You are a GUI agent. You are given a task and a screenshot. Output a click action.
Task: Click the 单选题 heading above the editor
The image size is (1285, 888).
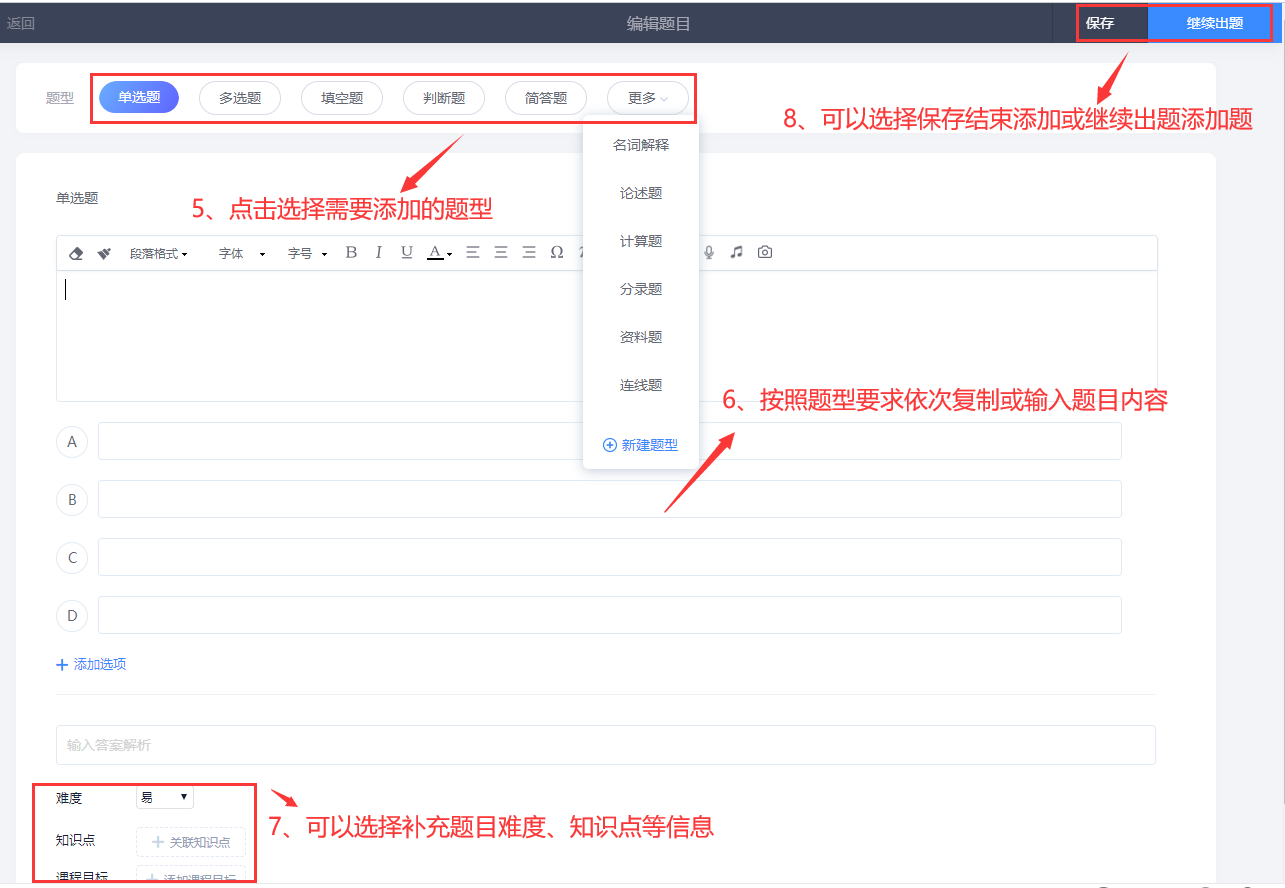(x=77, y=198)
